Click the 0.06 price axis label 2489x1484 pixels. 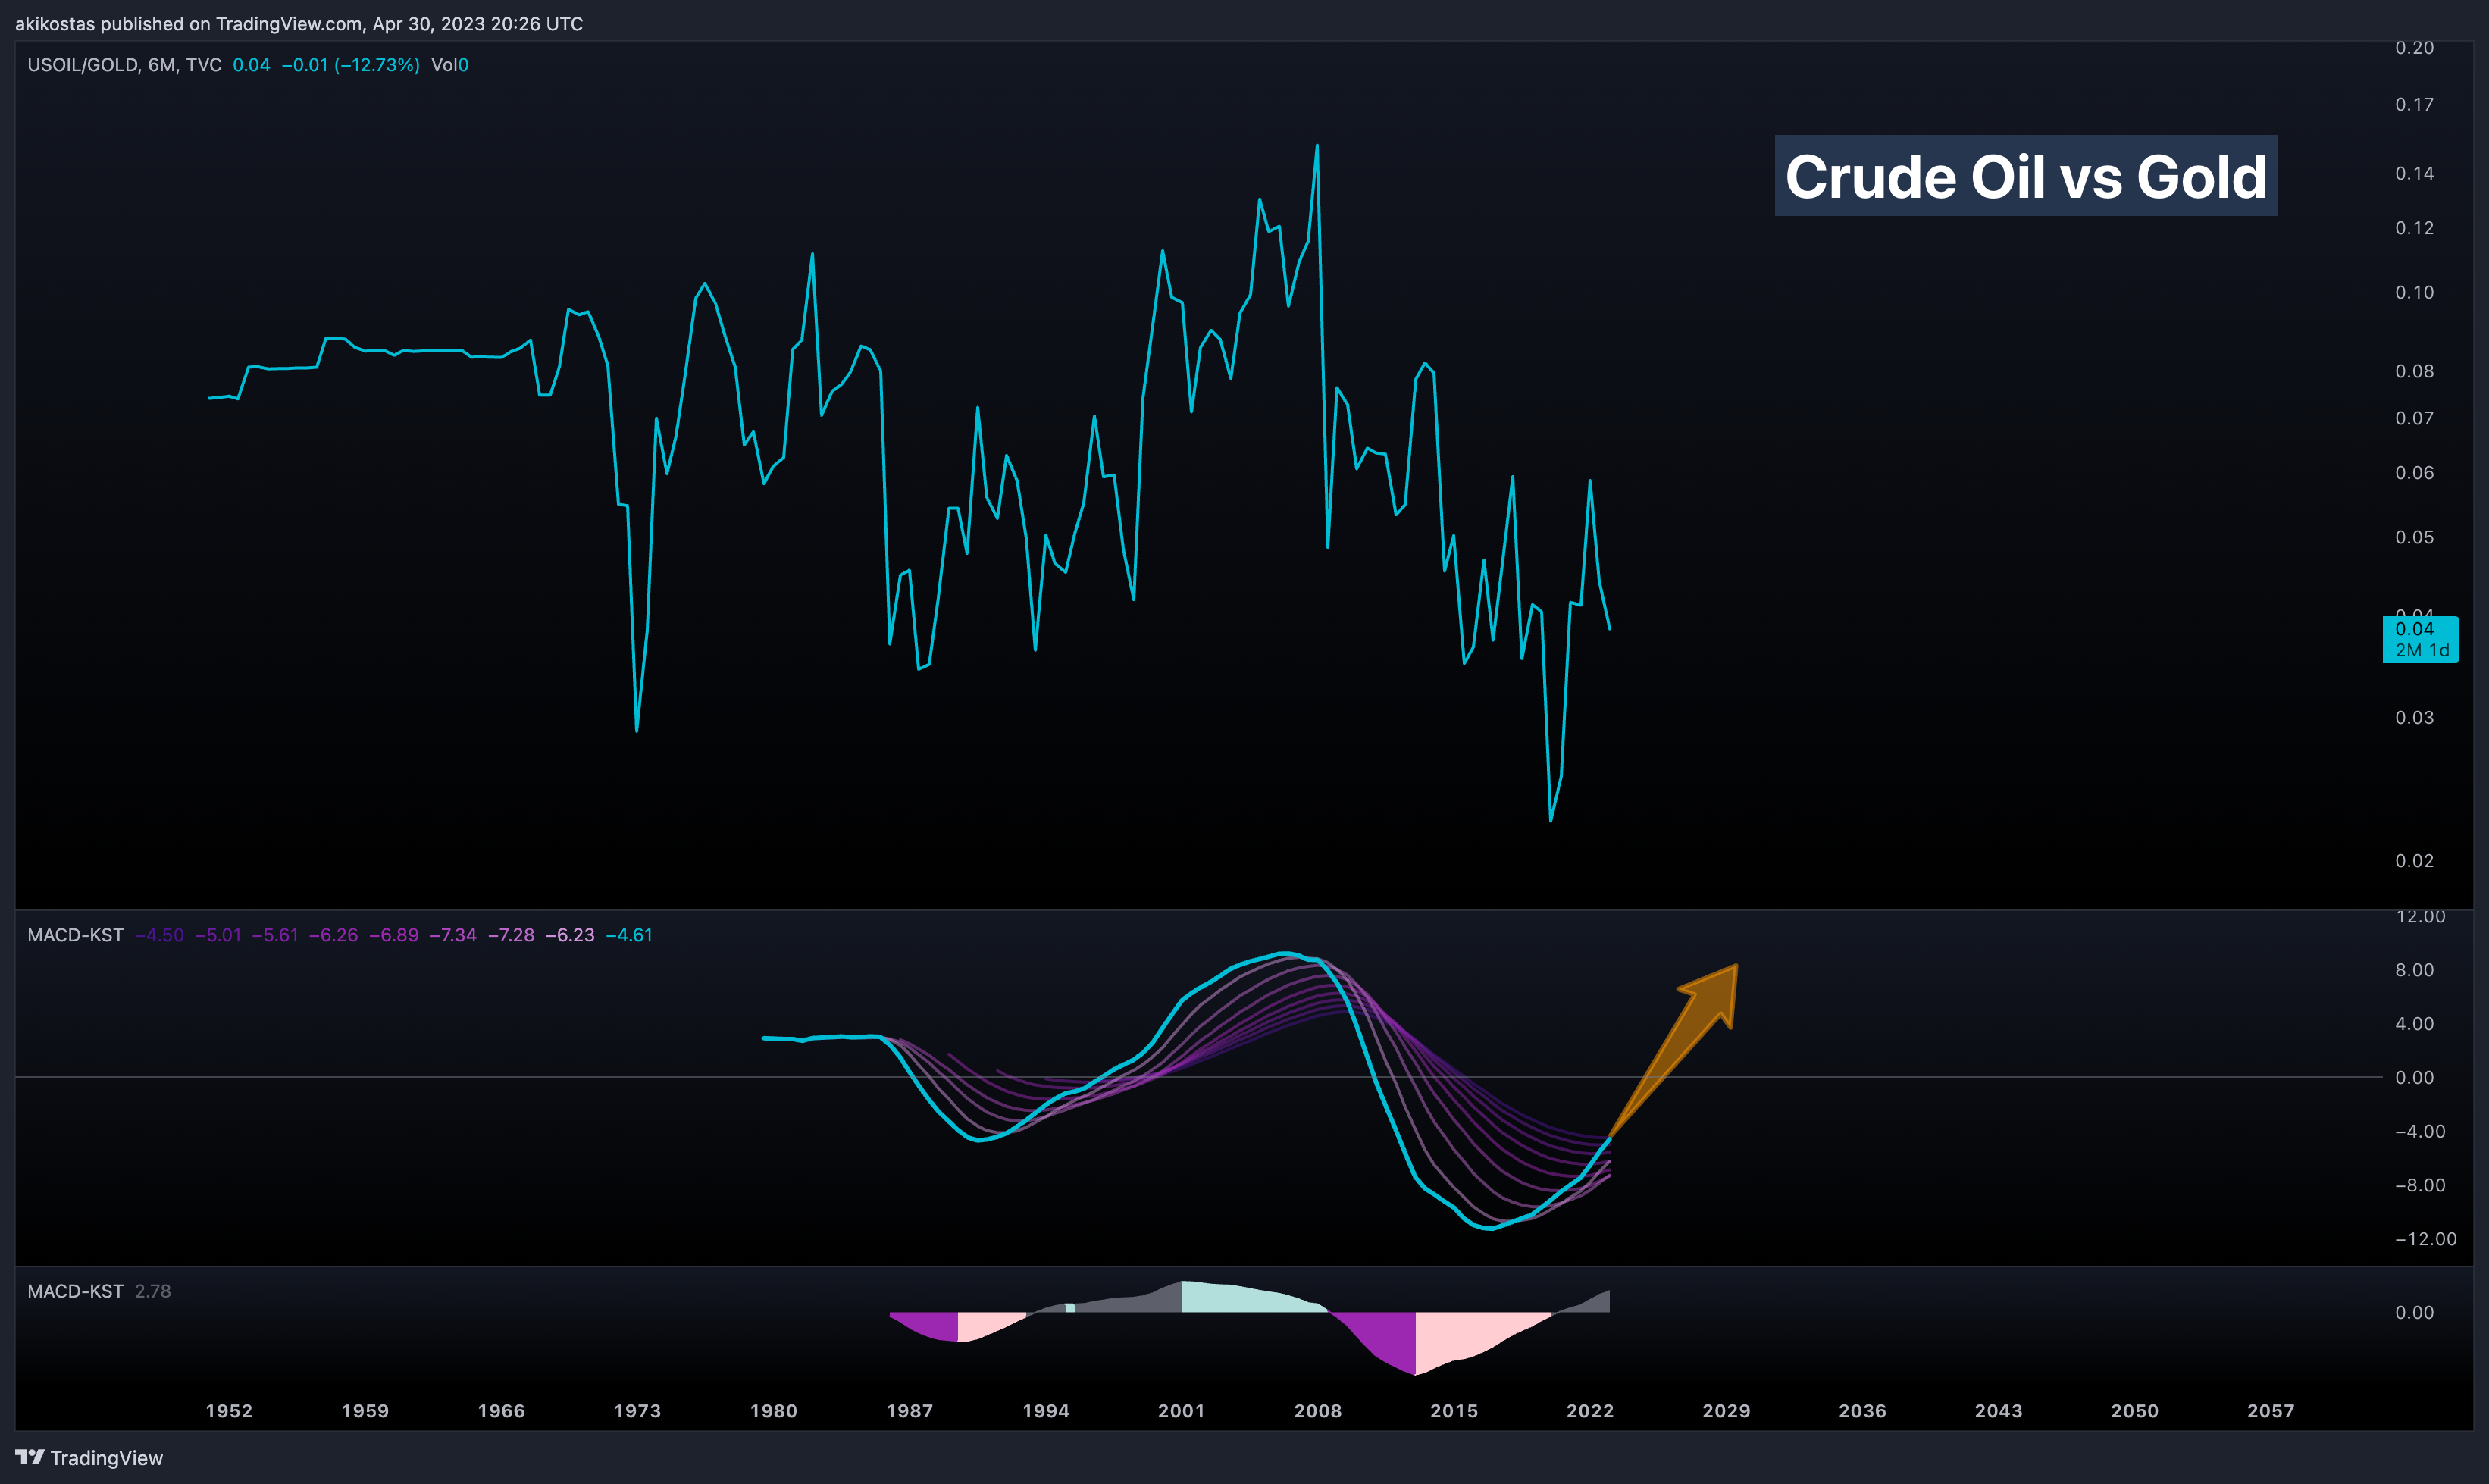[x=2414, y=473]
